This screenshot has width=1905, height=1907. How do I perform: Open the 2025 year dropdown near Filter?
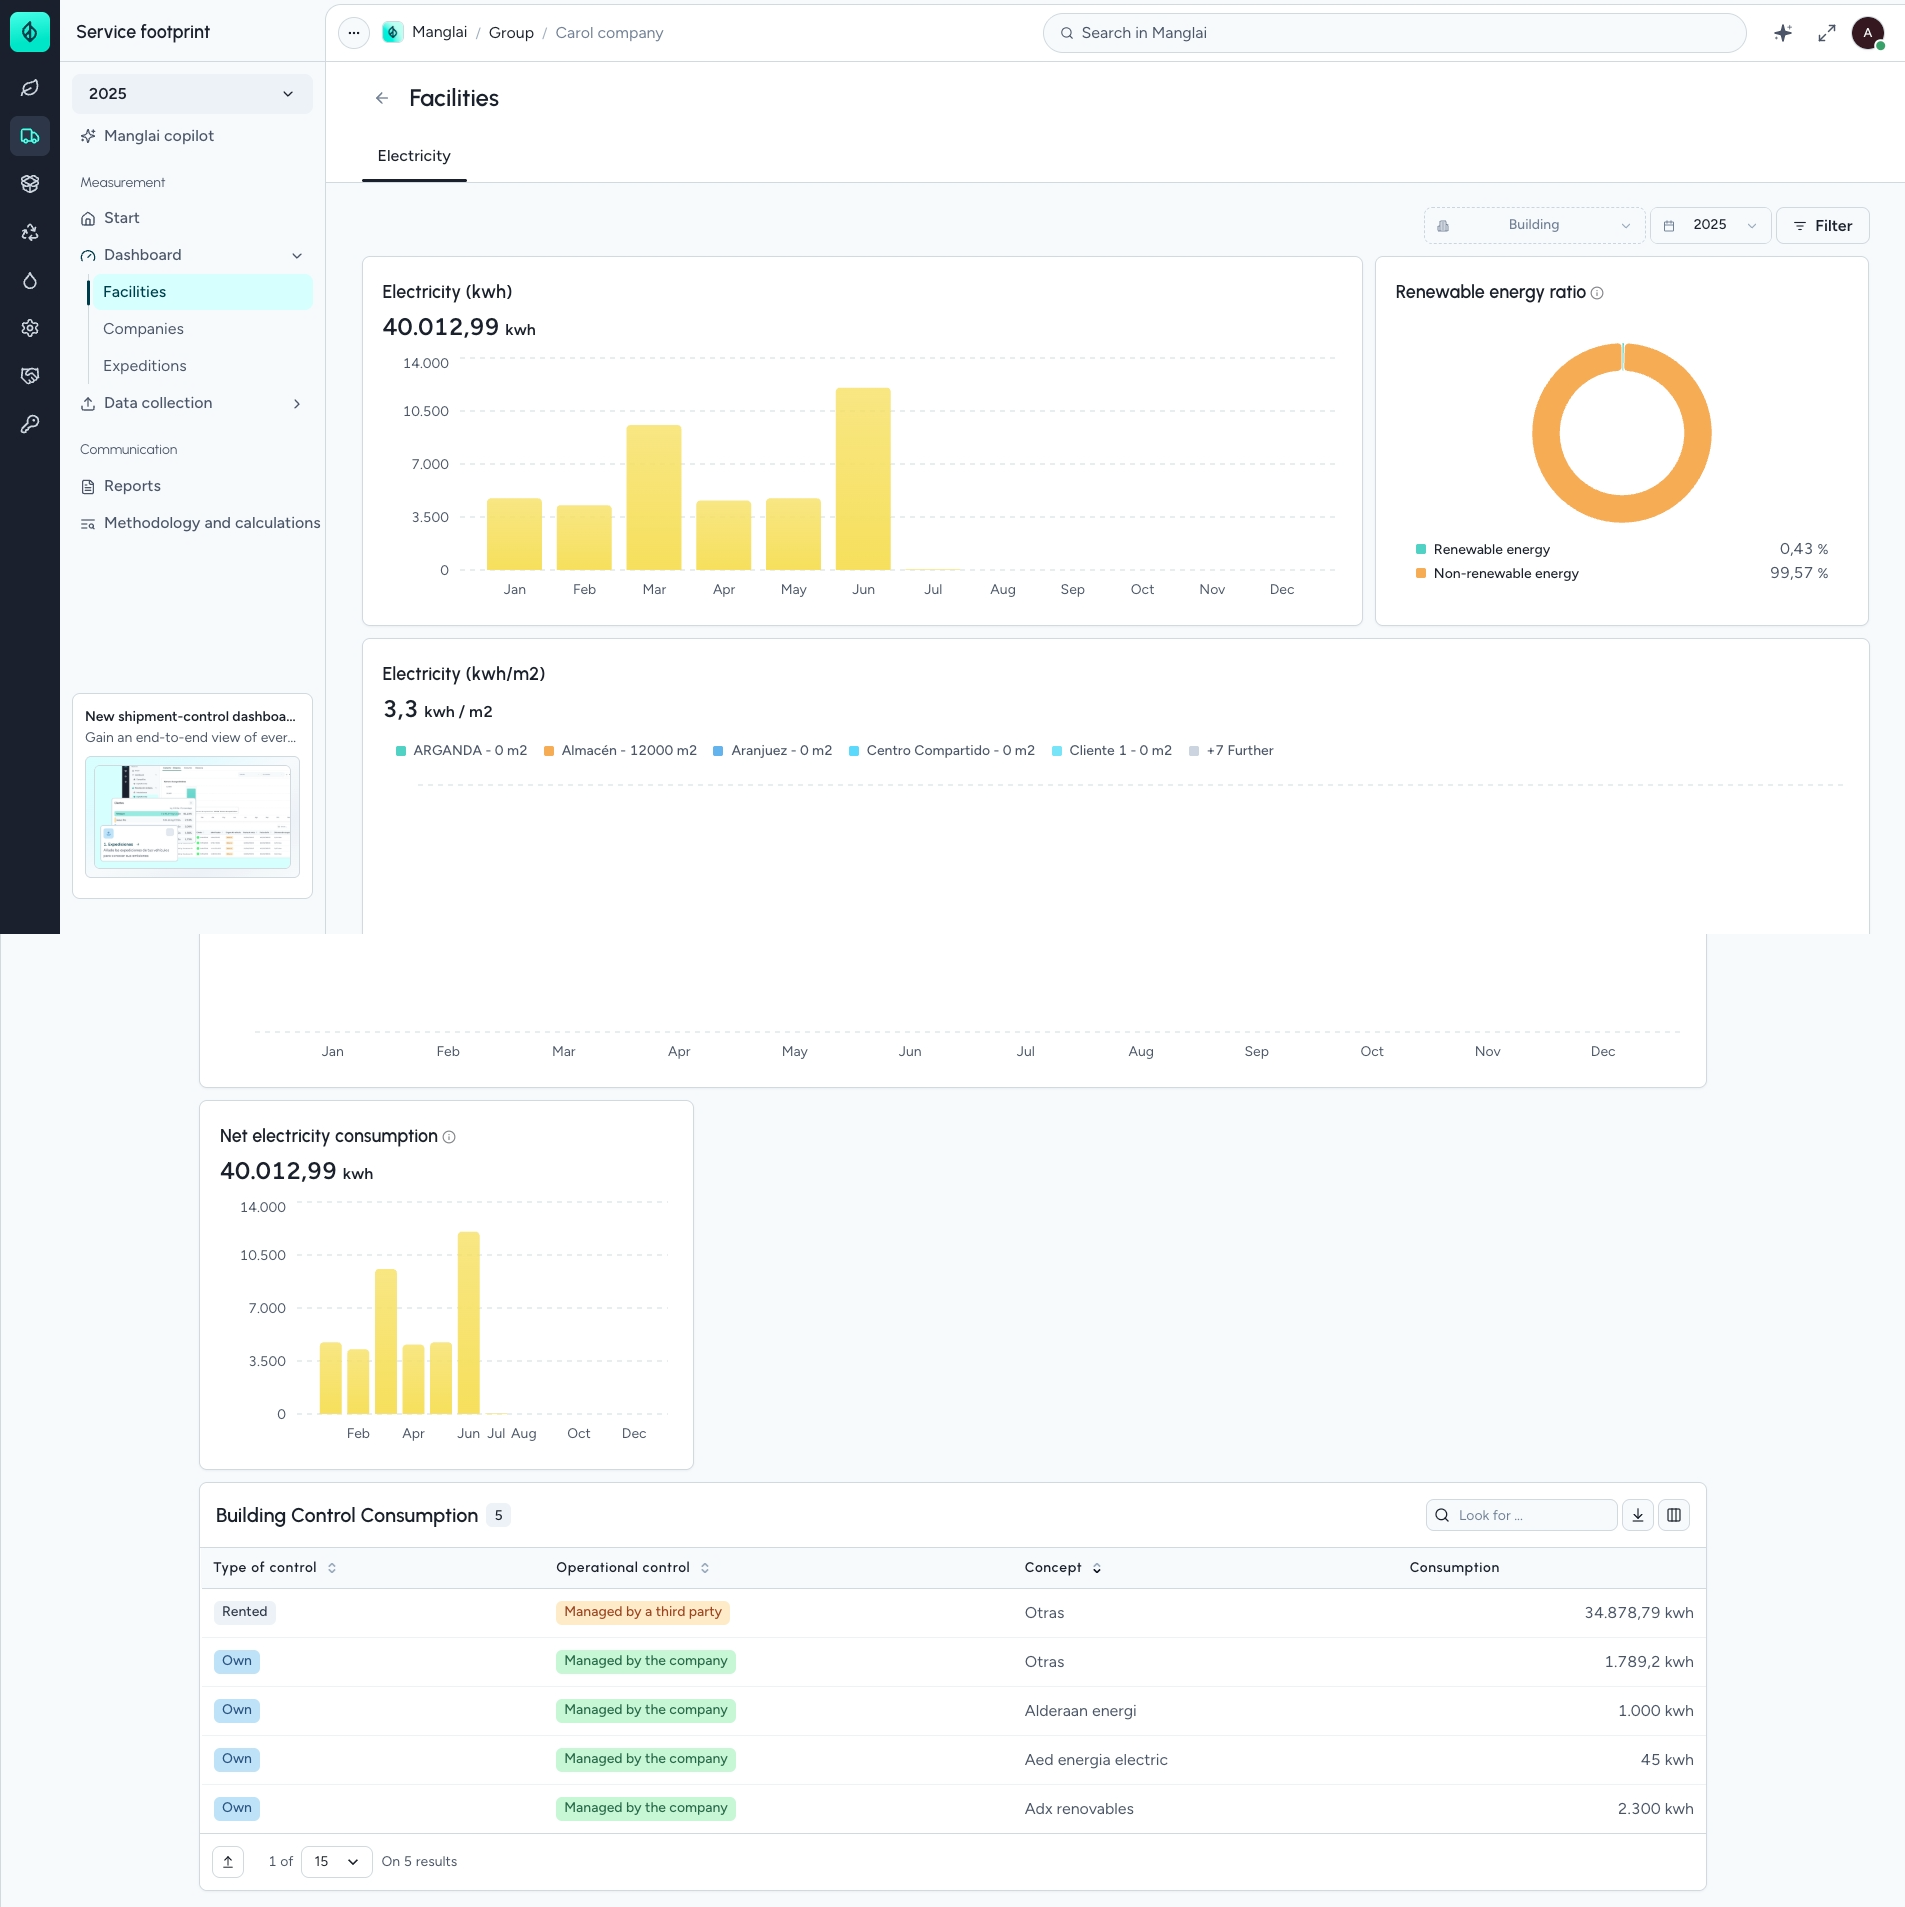(x=1710, y=225)
